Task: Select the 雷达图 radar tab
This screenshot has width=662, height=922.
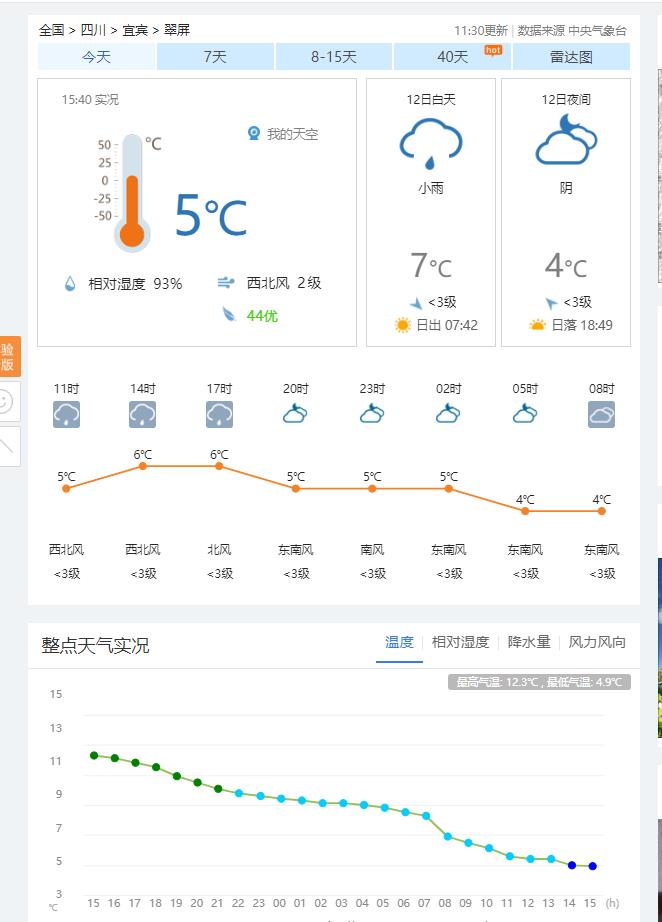Action: (x=571, y=57)
